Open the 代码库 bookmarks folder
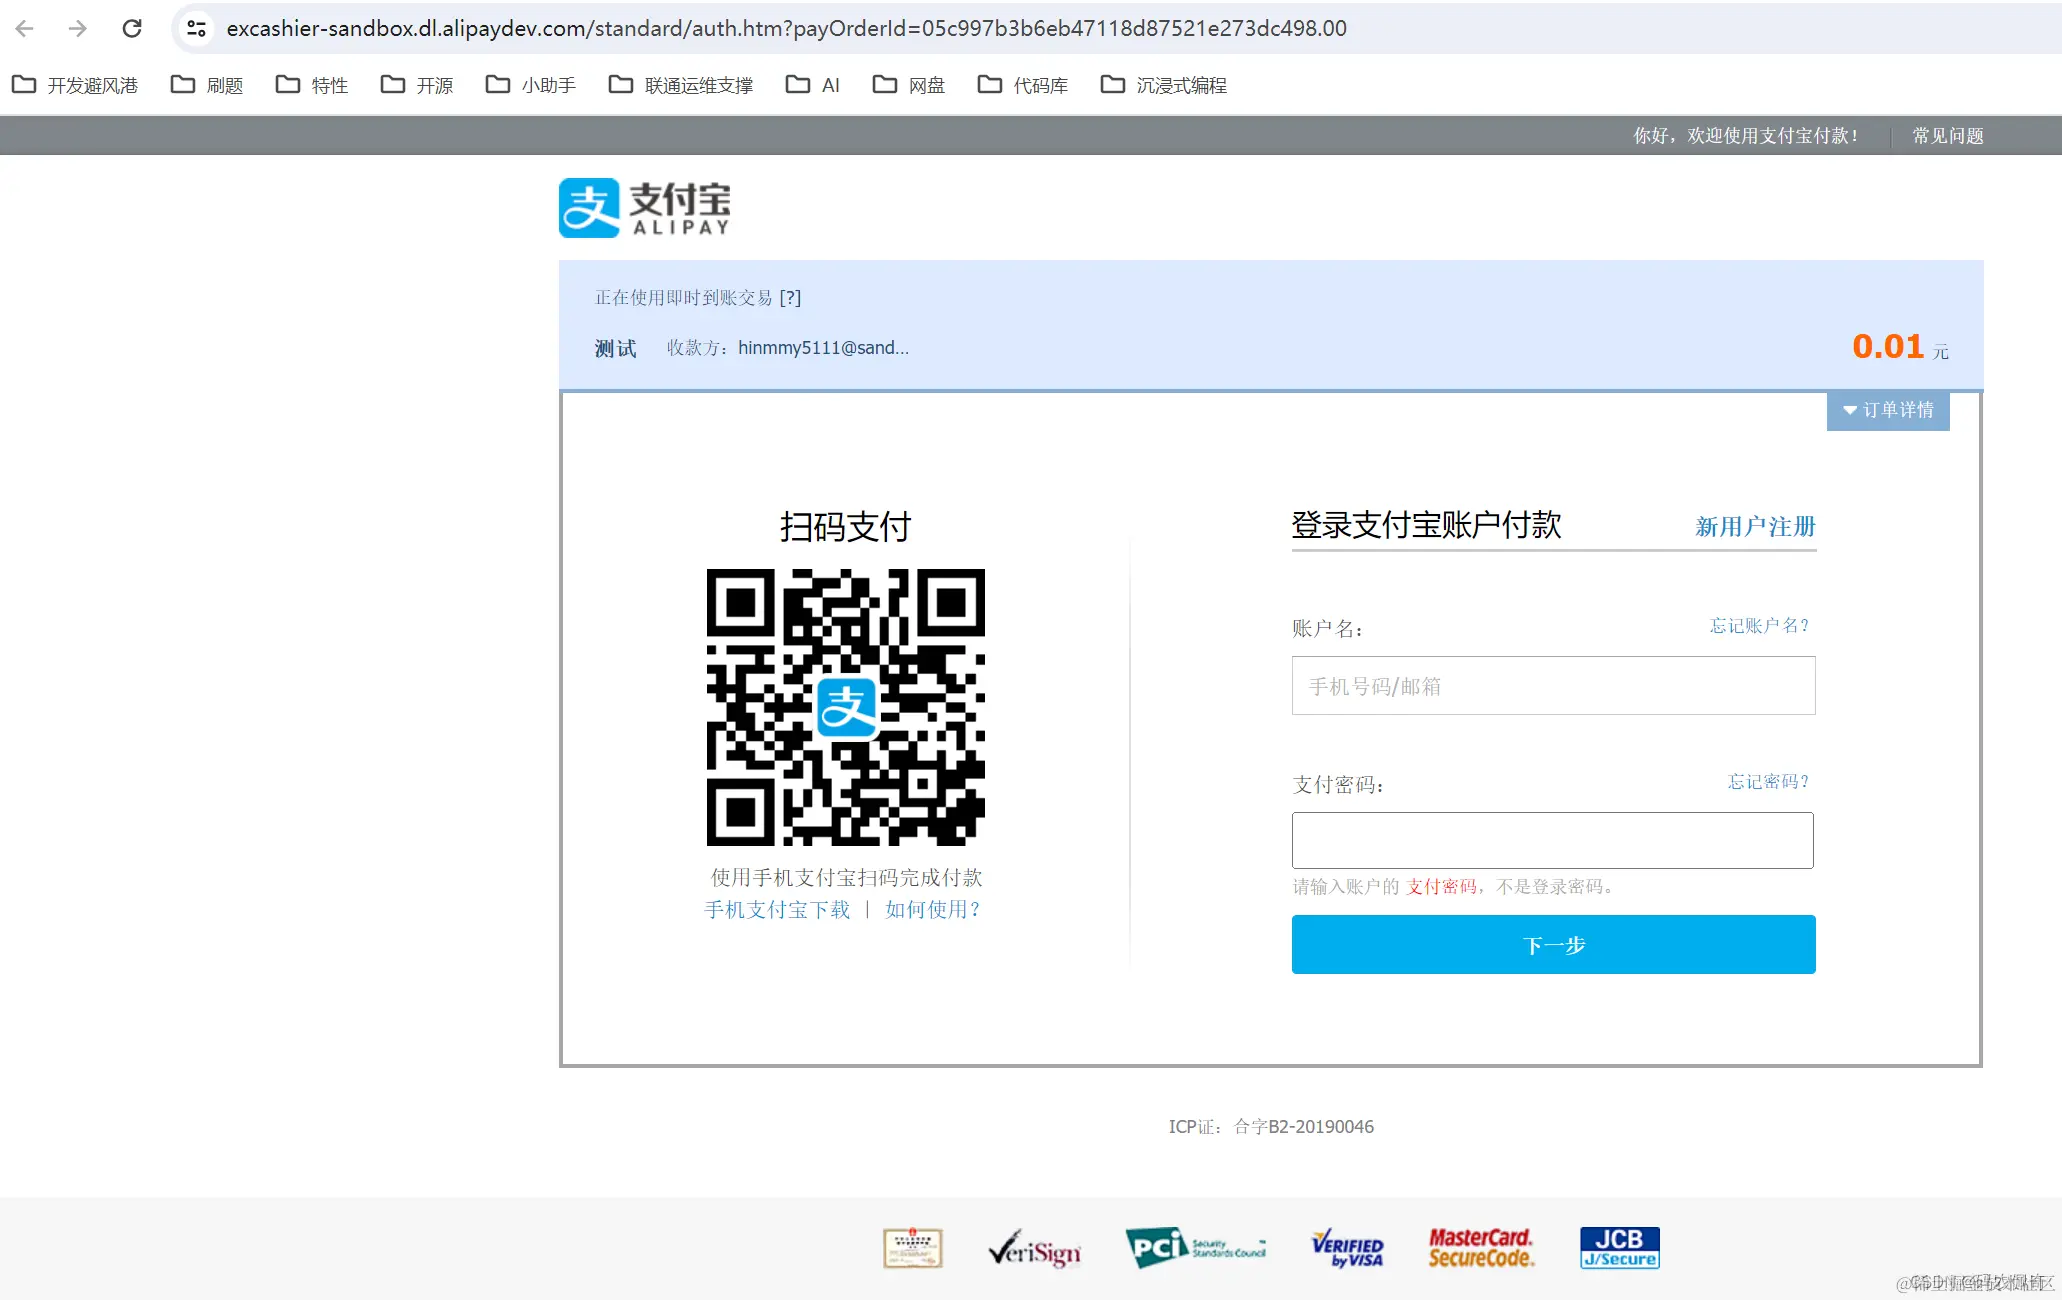The width and height of the screenshot is (2062, 1300). (1023, 85)
